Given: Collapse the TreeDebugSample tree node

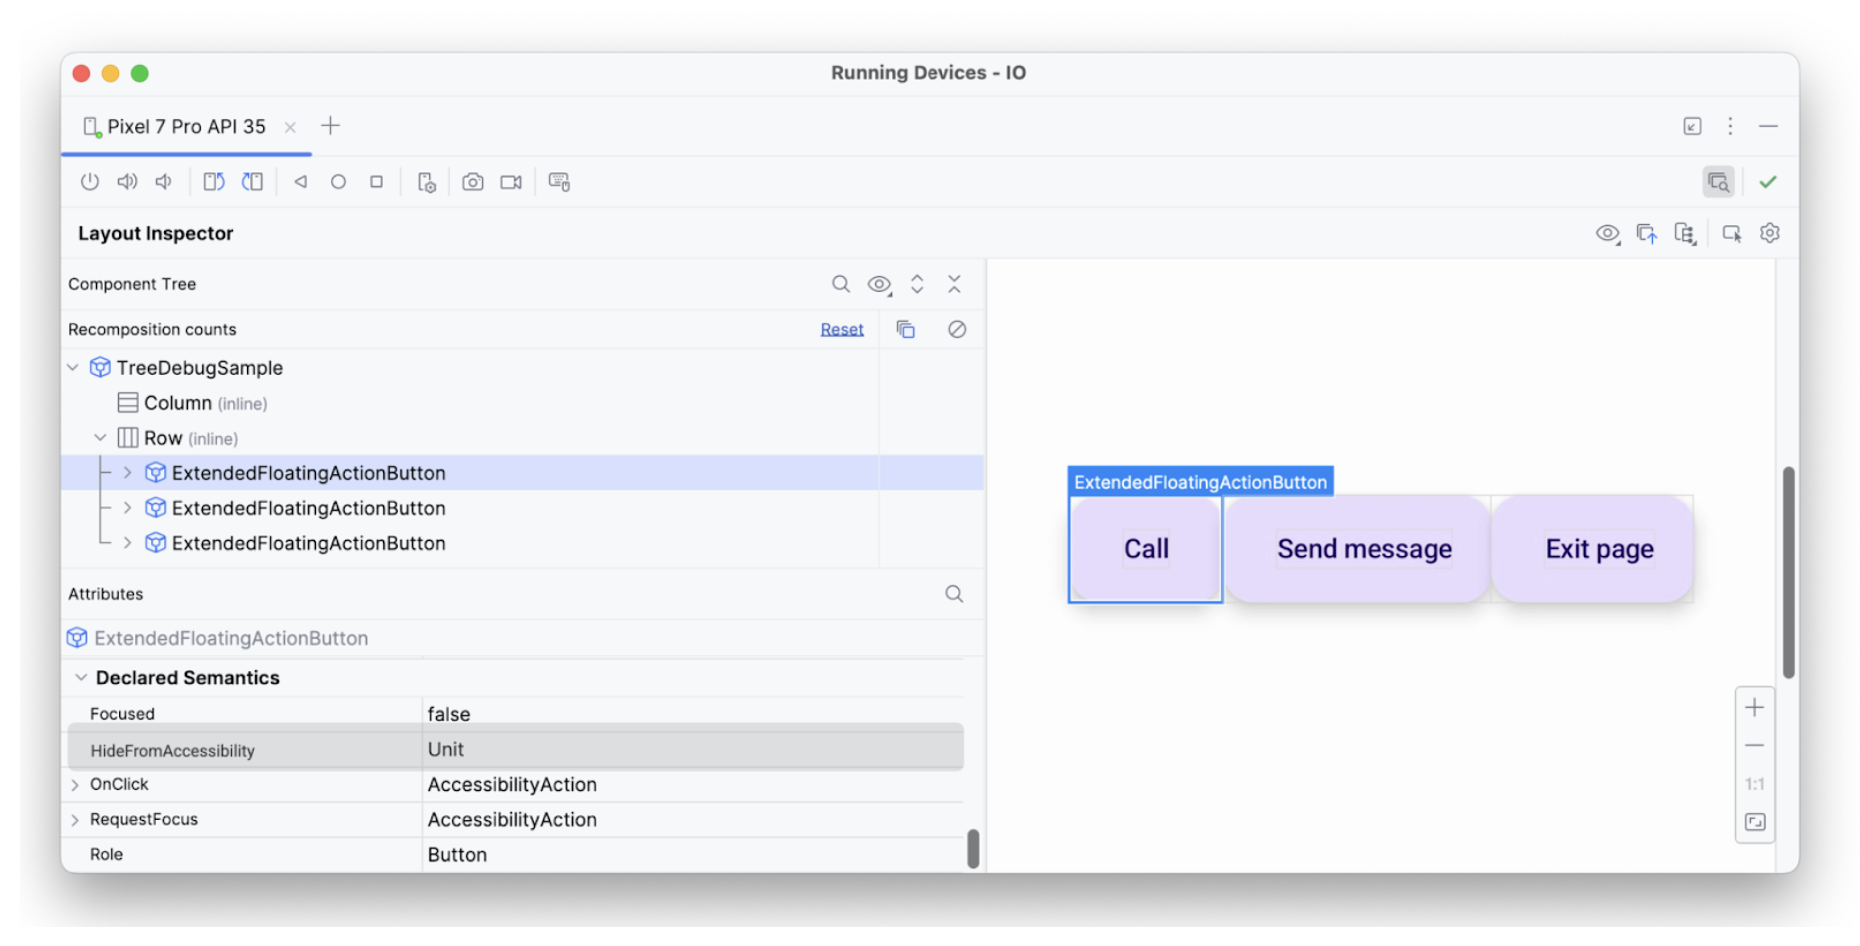Looking at the screenshot, I should [x=72, y=367].
